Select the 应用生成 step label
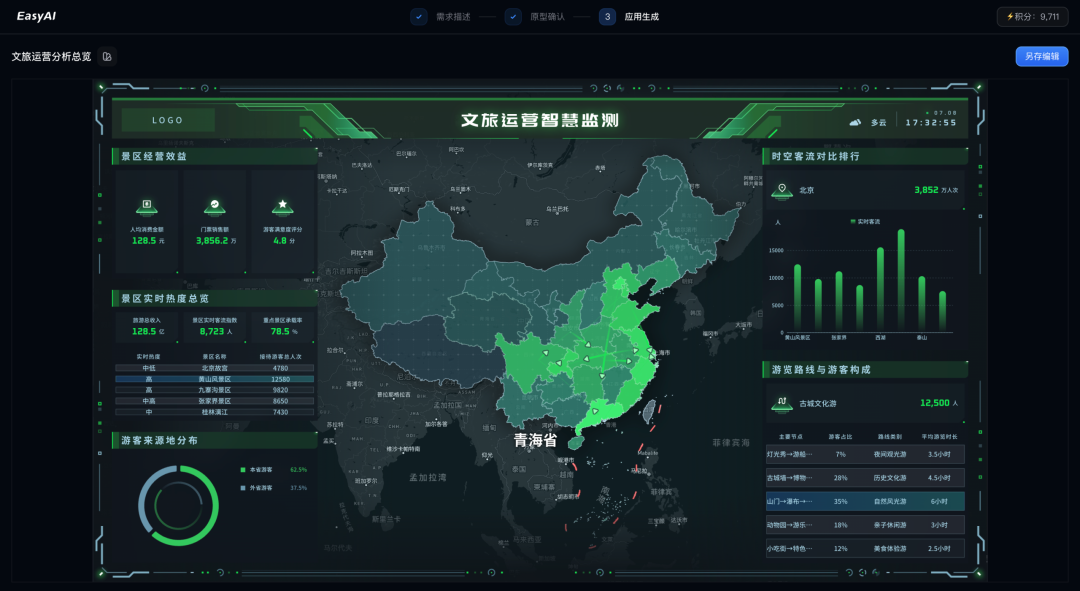This screenshot has width=1080, height=591. pos(642,17)
